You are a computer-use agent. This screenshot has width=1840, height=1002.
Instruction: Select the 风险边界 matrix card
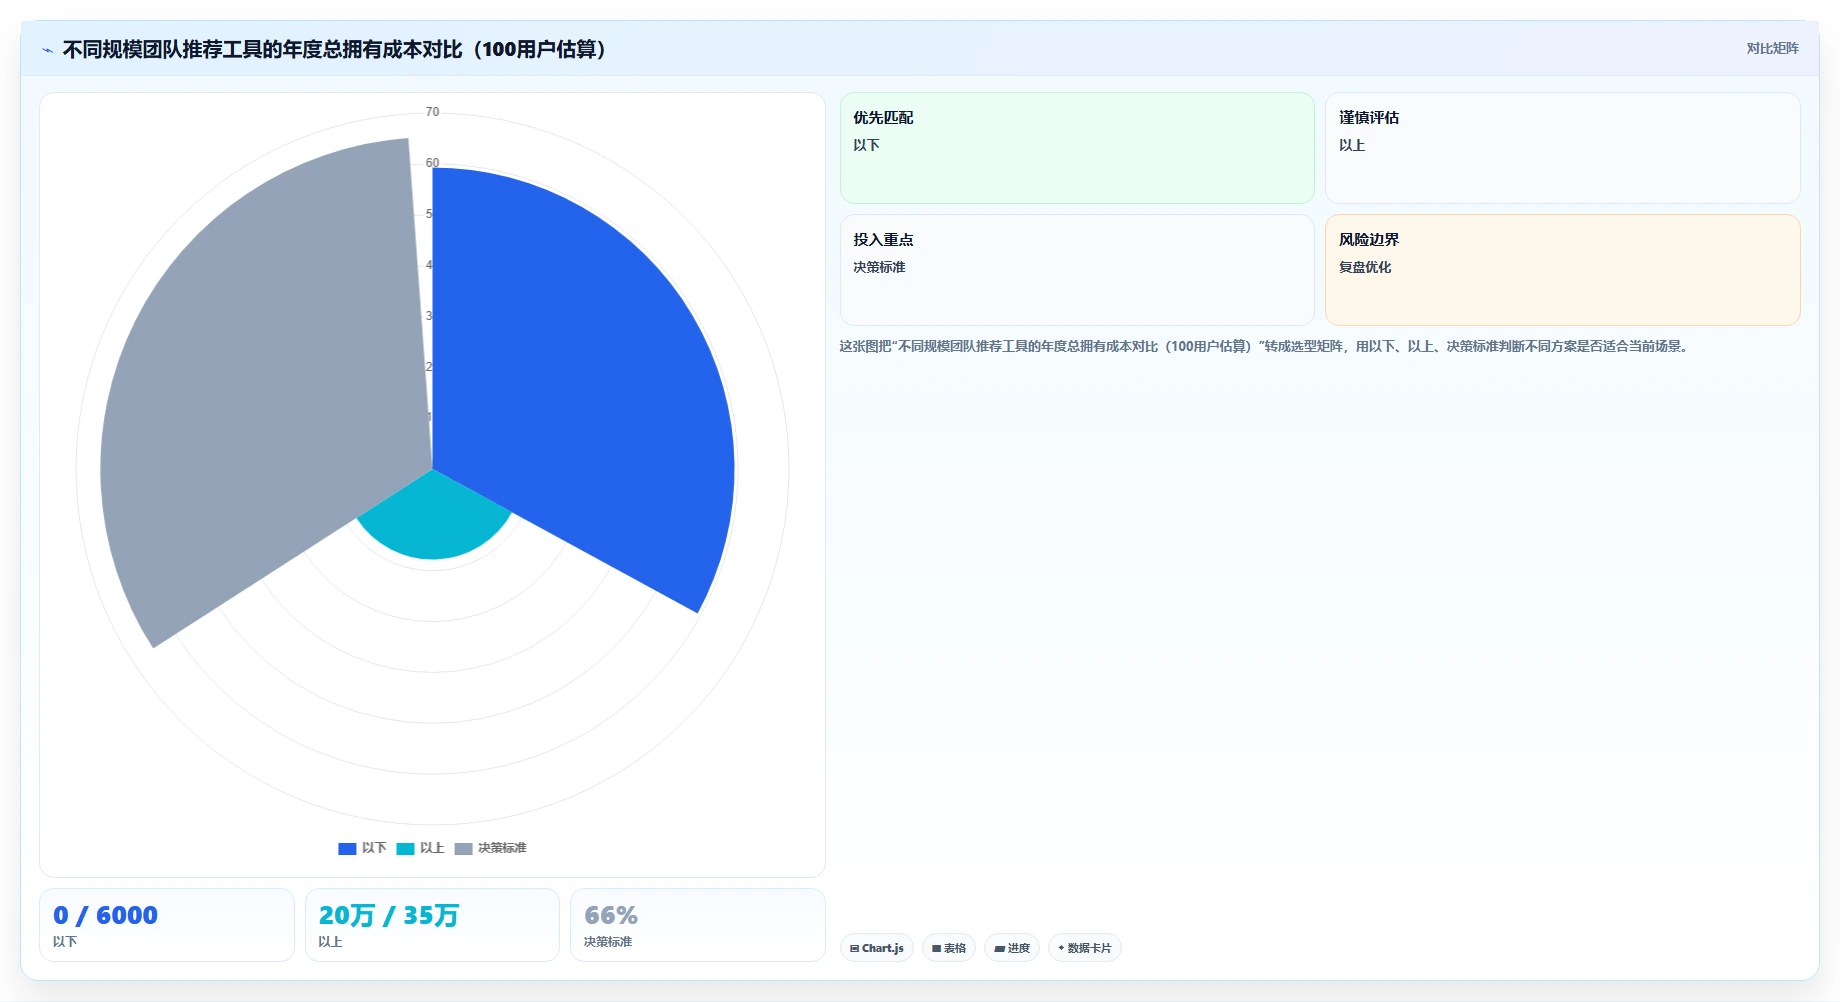pos(1563,270)
